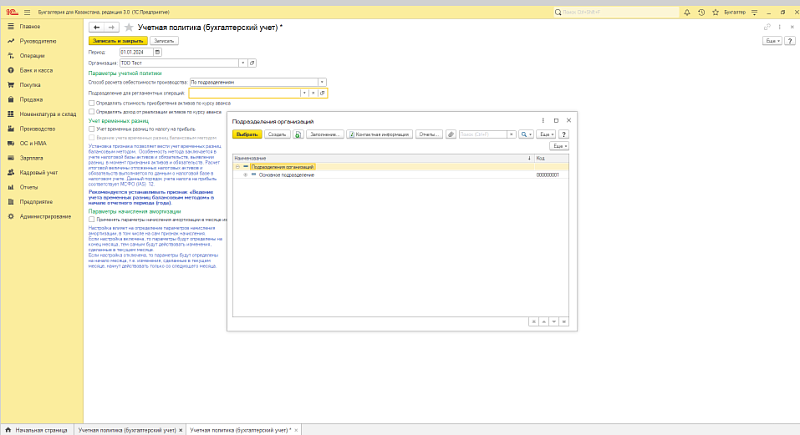
Task: Enable Учет временных разниц по налогу на прибыль
Action: tap(92, 129)
